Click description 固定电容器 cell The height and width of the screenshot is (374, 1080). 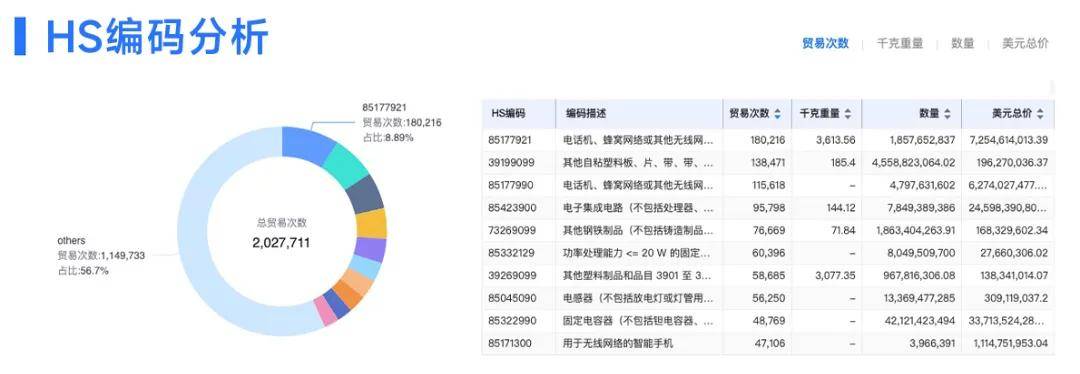click(x=638, y=321)
